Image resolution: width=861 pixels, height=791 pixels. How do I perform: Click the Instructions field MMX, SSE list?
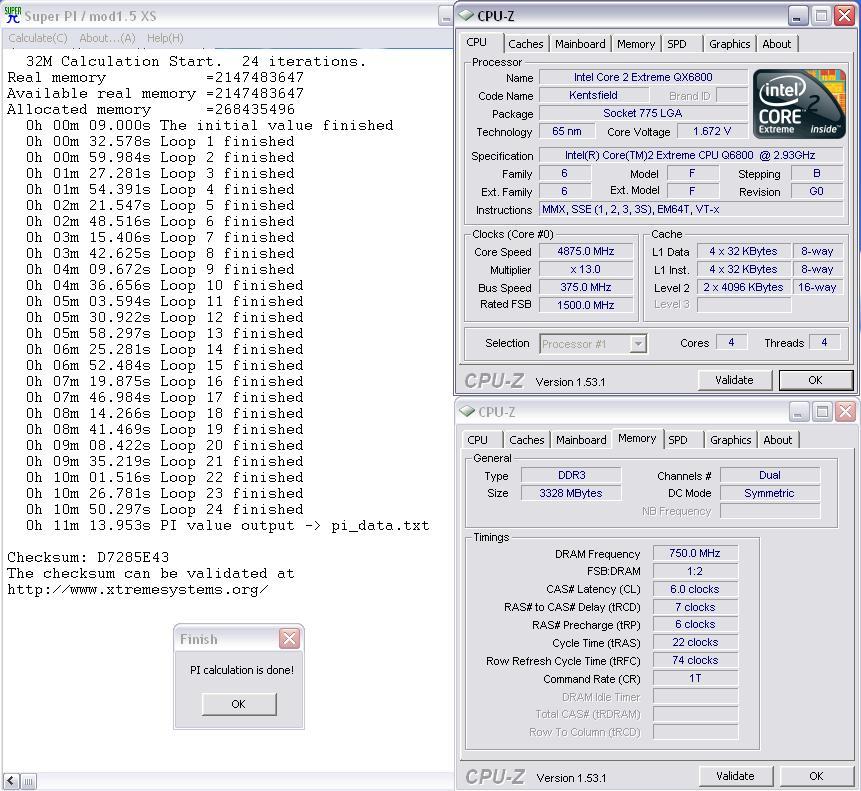[690, 209]
